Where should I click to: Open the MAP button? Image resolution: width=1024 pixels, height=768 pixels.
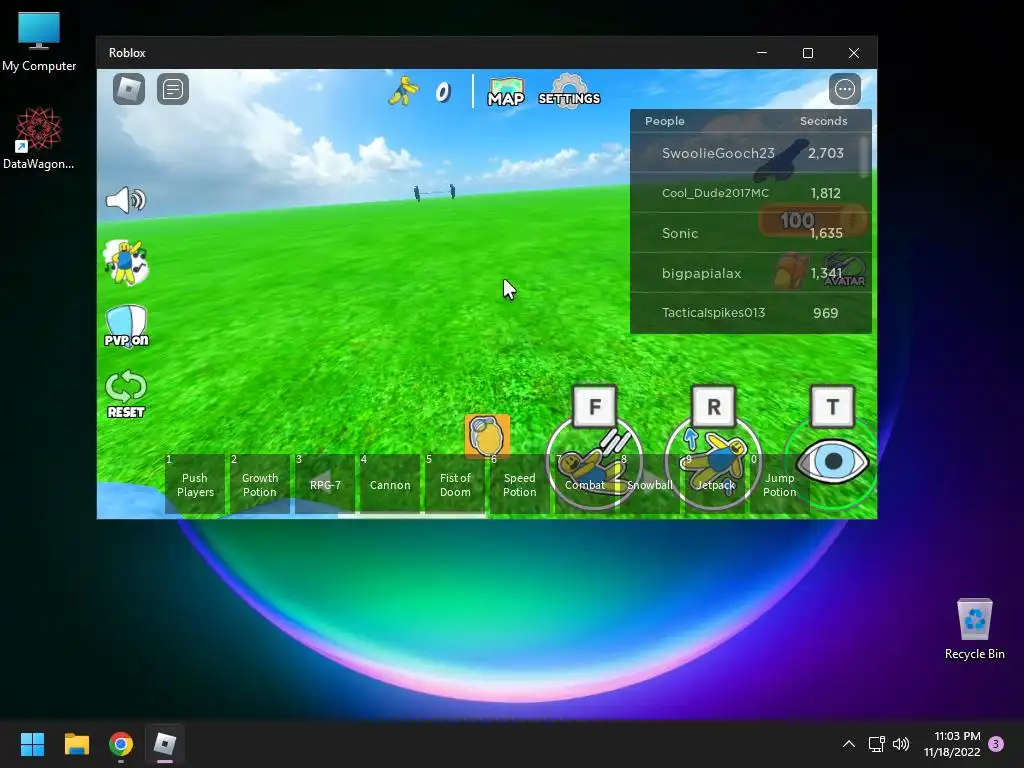pos(506,92)
